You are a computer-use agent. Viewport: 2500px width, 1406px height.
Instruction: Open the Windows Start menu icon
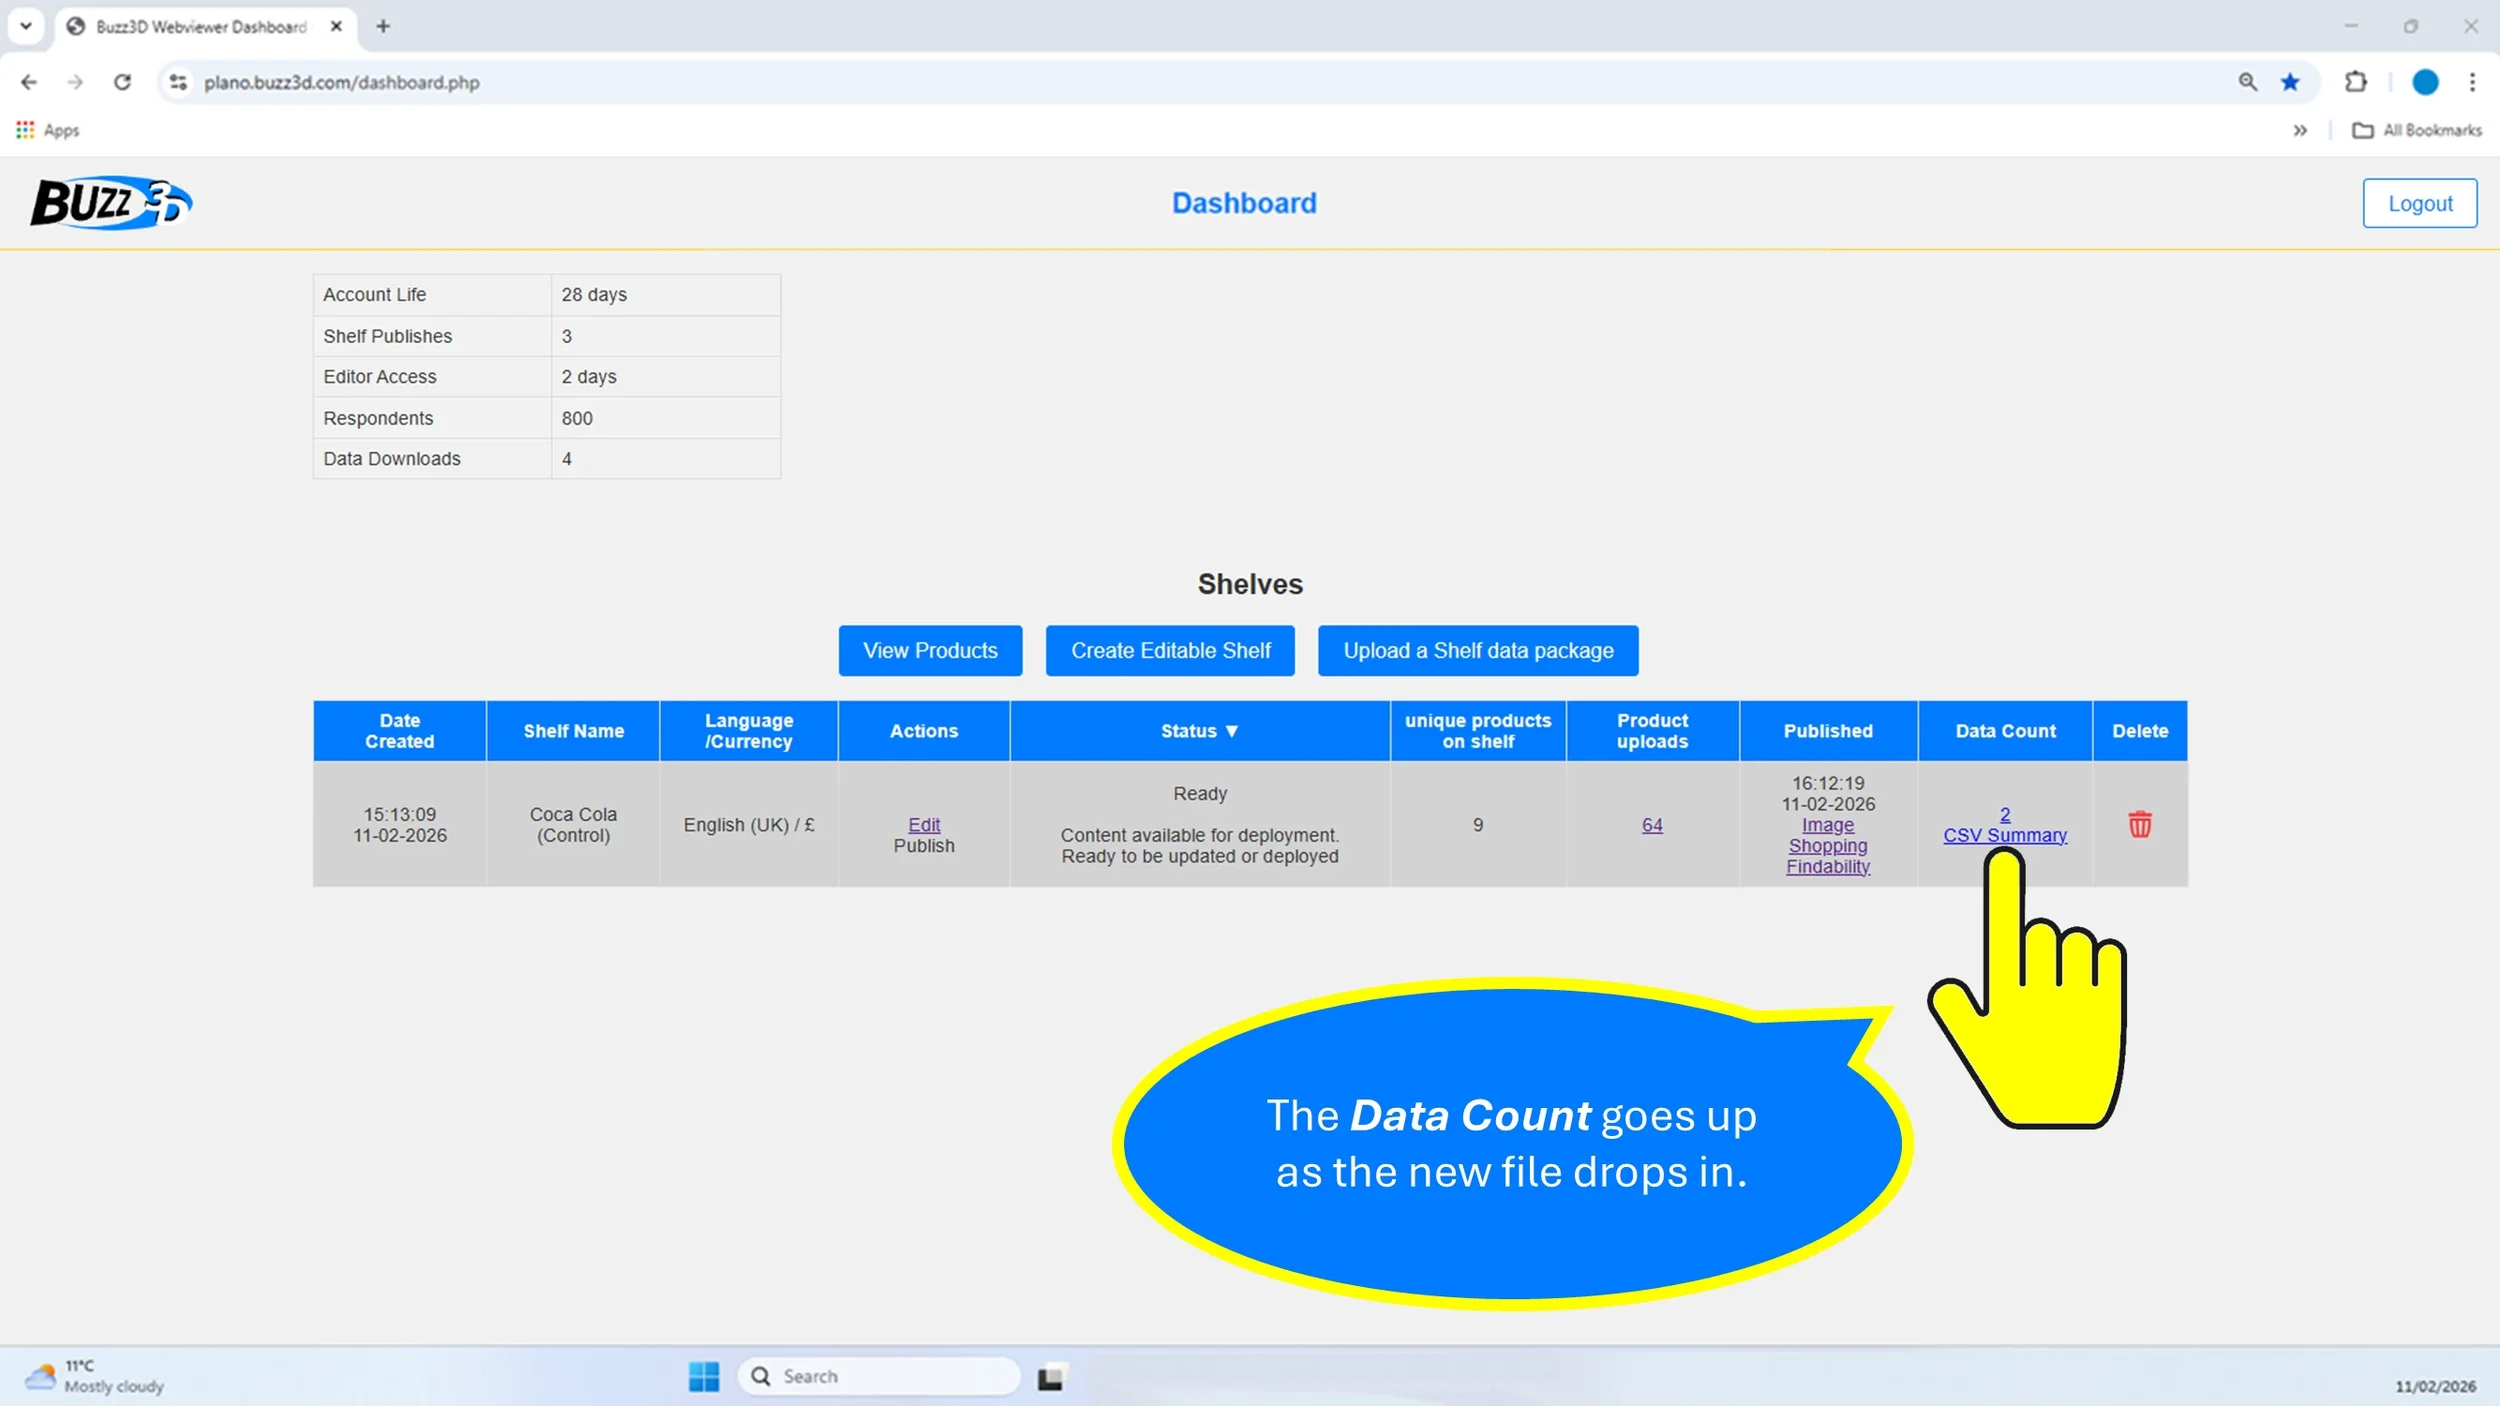coord(703,1376)
